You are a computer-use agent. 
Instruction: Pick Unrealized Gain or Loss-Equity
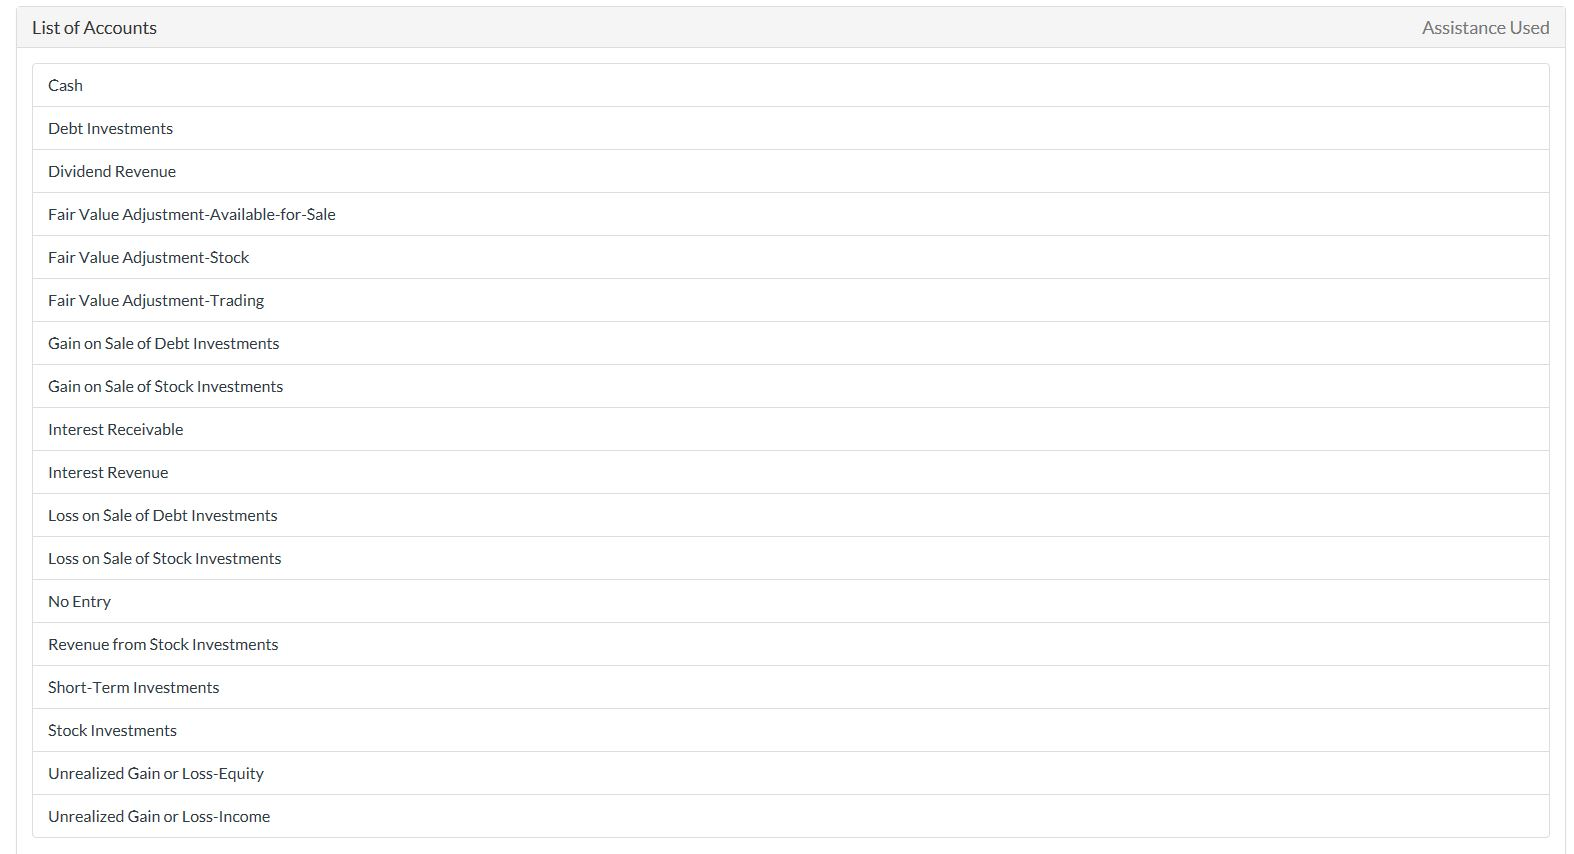156,773
